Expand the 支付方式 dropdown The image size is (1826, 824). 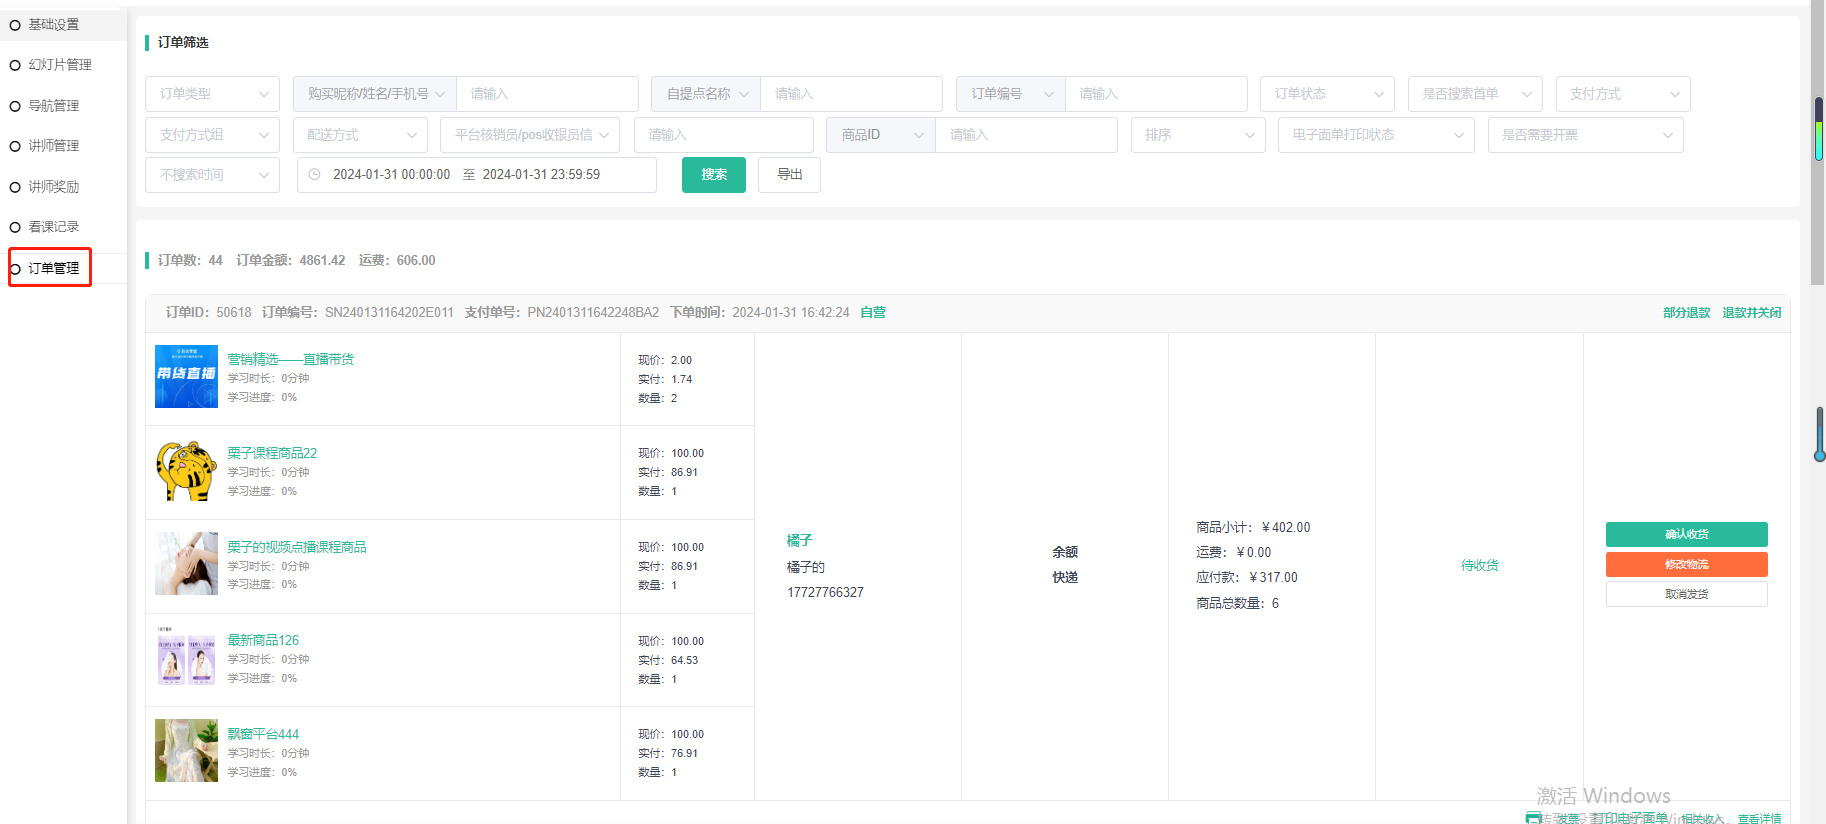tap(1622, 94)
